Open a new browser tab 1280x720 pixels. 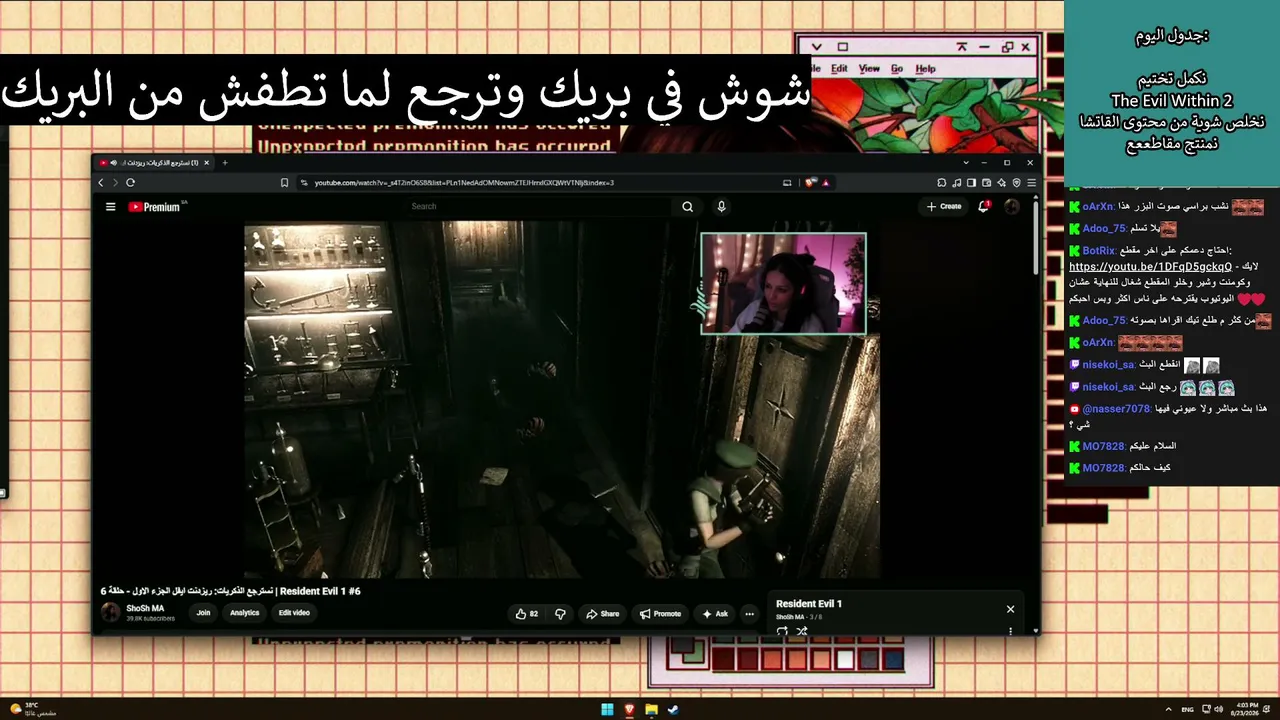[x=225, y=163]
